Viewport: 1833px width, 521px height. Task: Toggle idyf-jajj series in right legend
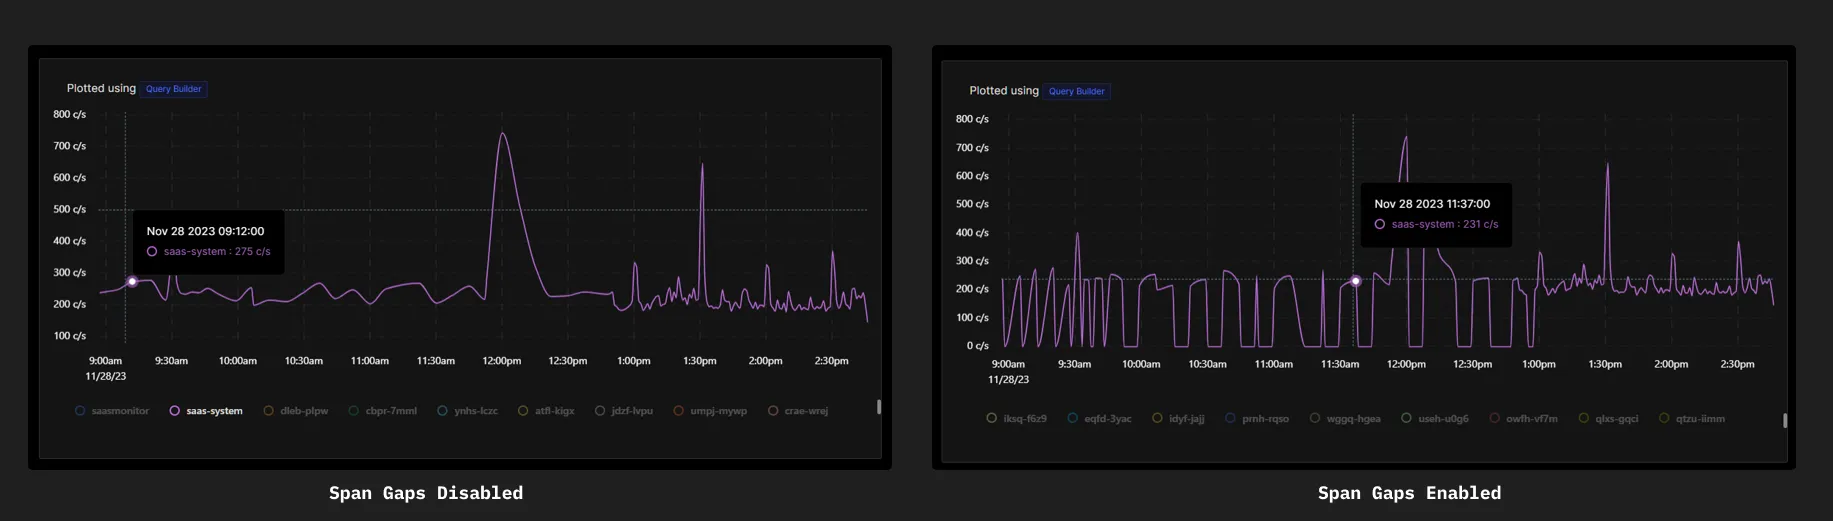[x=1178, y=419]
